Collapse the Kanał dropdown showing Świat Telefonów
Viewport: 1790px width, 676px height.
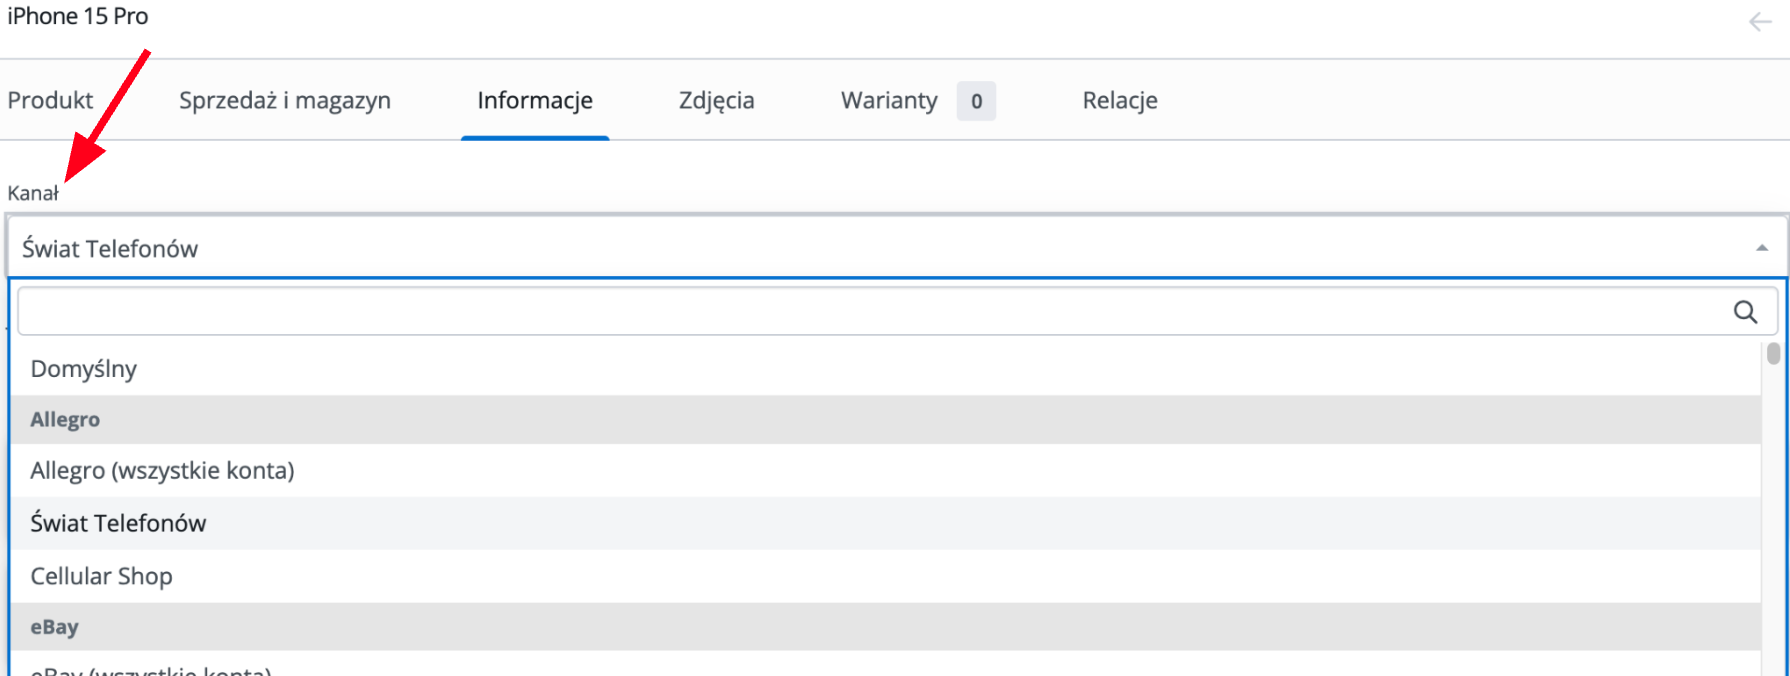(x=897, y=247)
